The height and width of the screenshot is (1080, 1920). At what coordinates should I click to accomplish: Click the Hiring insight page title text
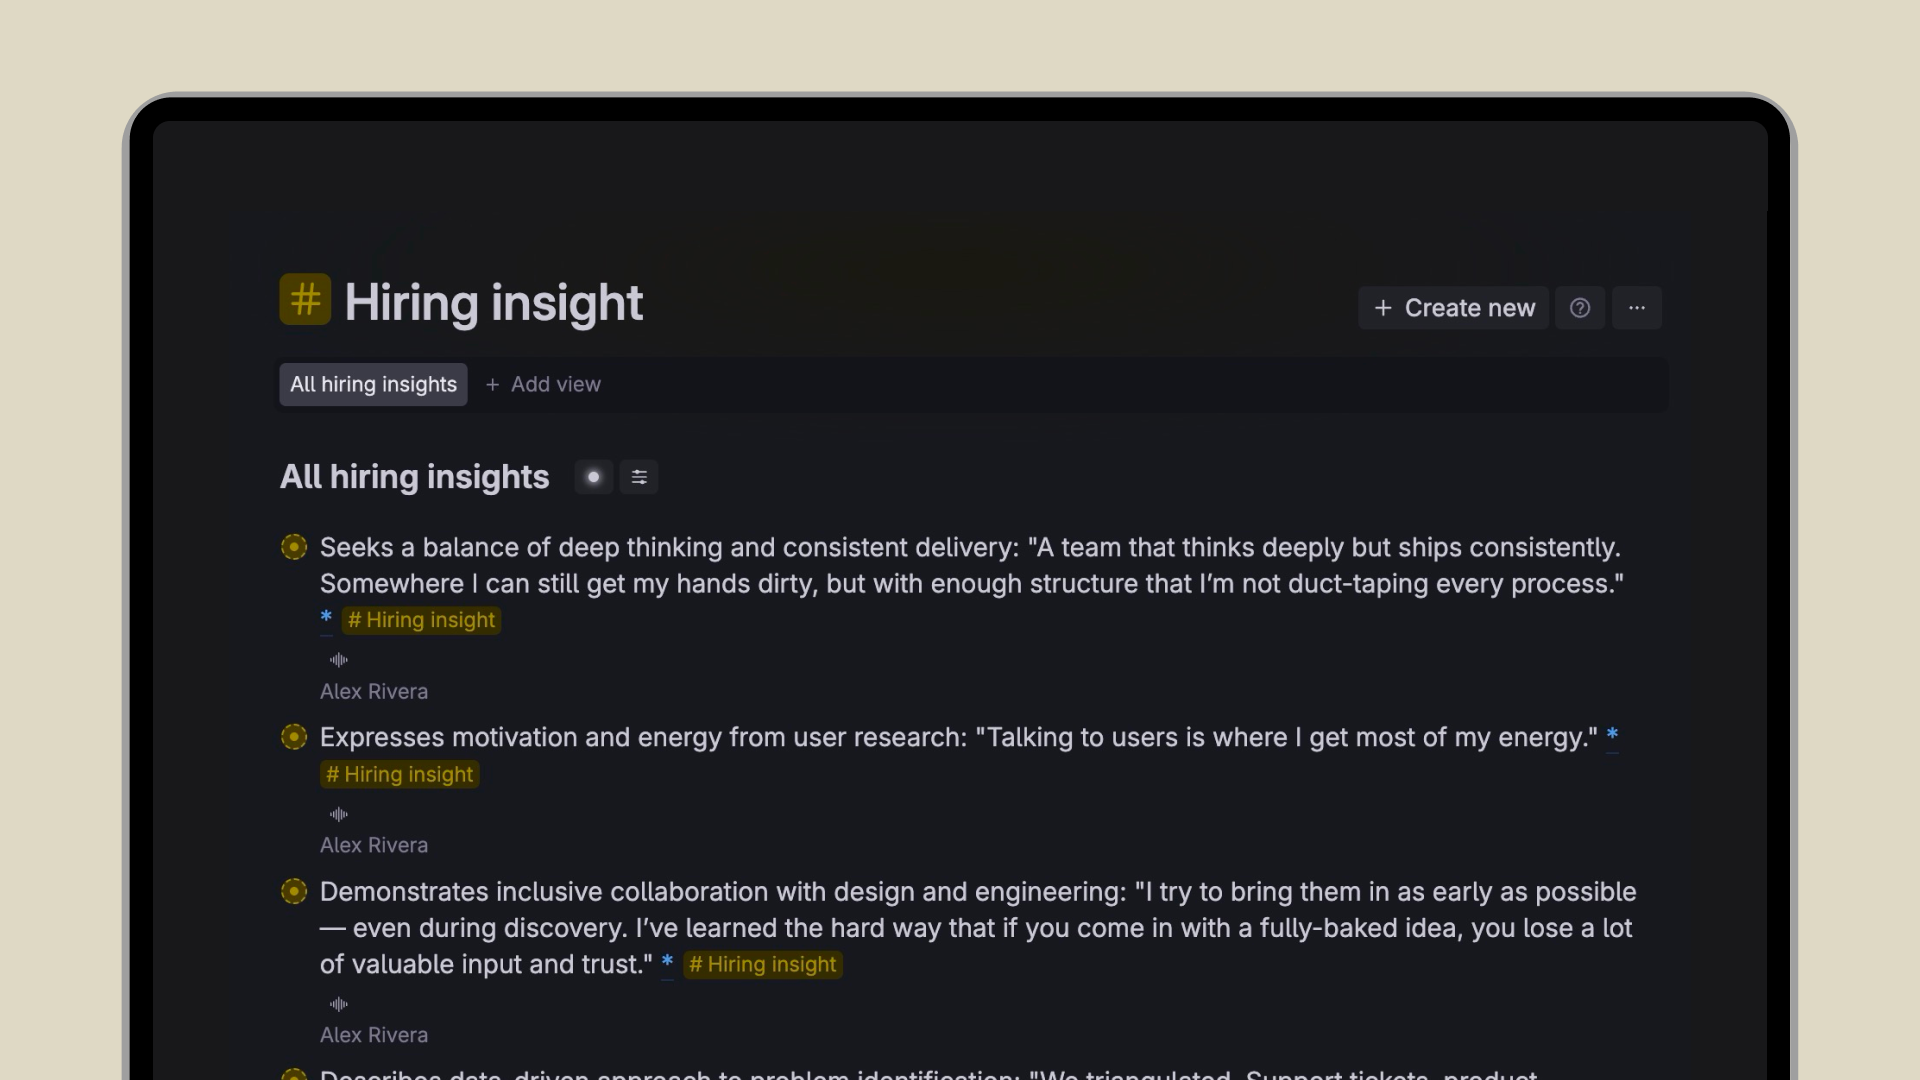coord(494,303)
